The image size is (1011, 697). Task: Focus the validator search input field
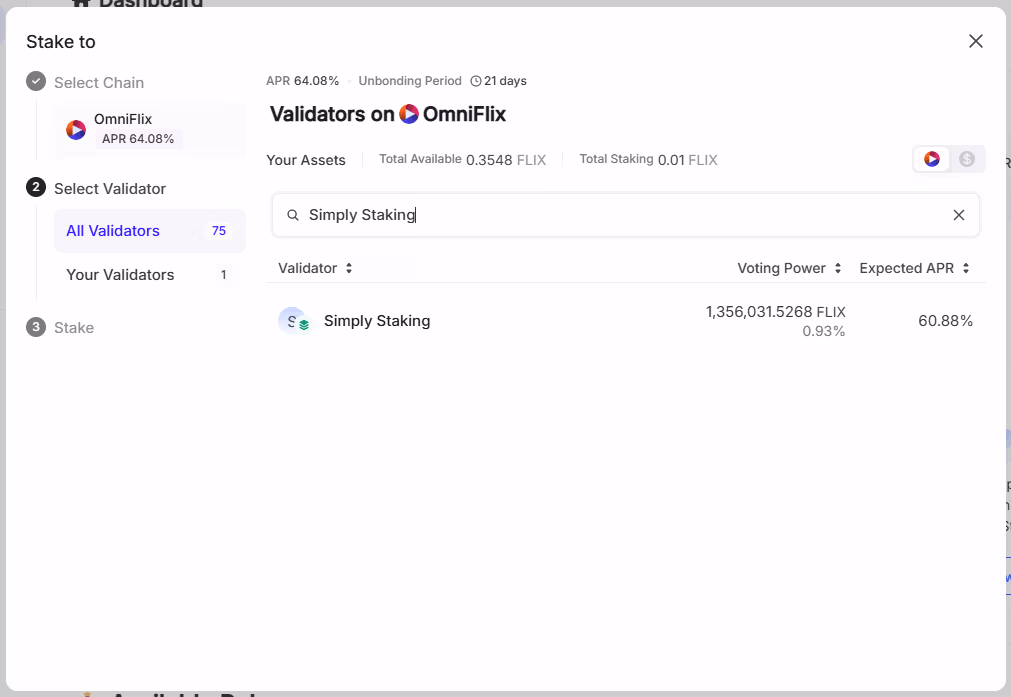pos(620,215)
